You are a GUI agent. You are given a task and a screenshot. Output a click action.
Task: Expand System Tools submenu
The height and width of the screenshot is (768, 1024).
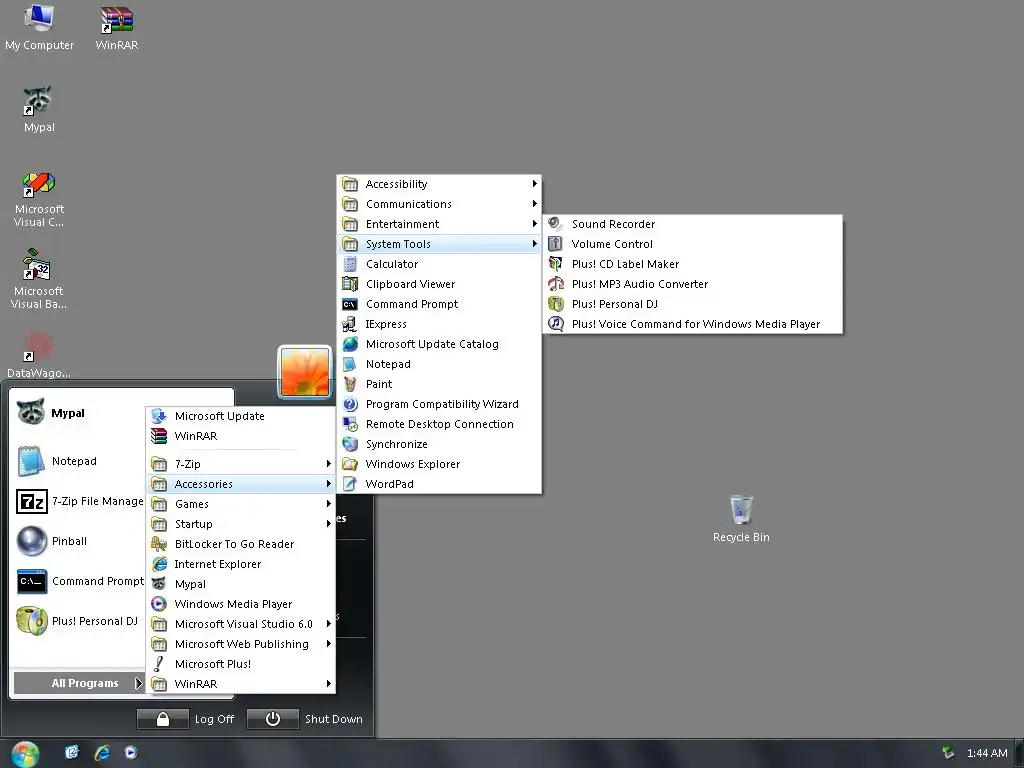[x=439, y=244]
